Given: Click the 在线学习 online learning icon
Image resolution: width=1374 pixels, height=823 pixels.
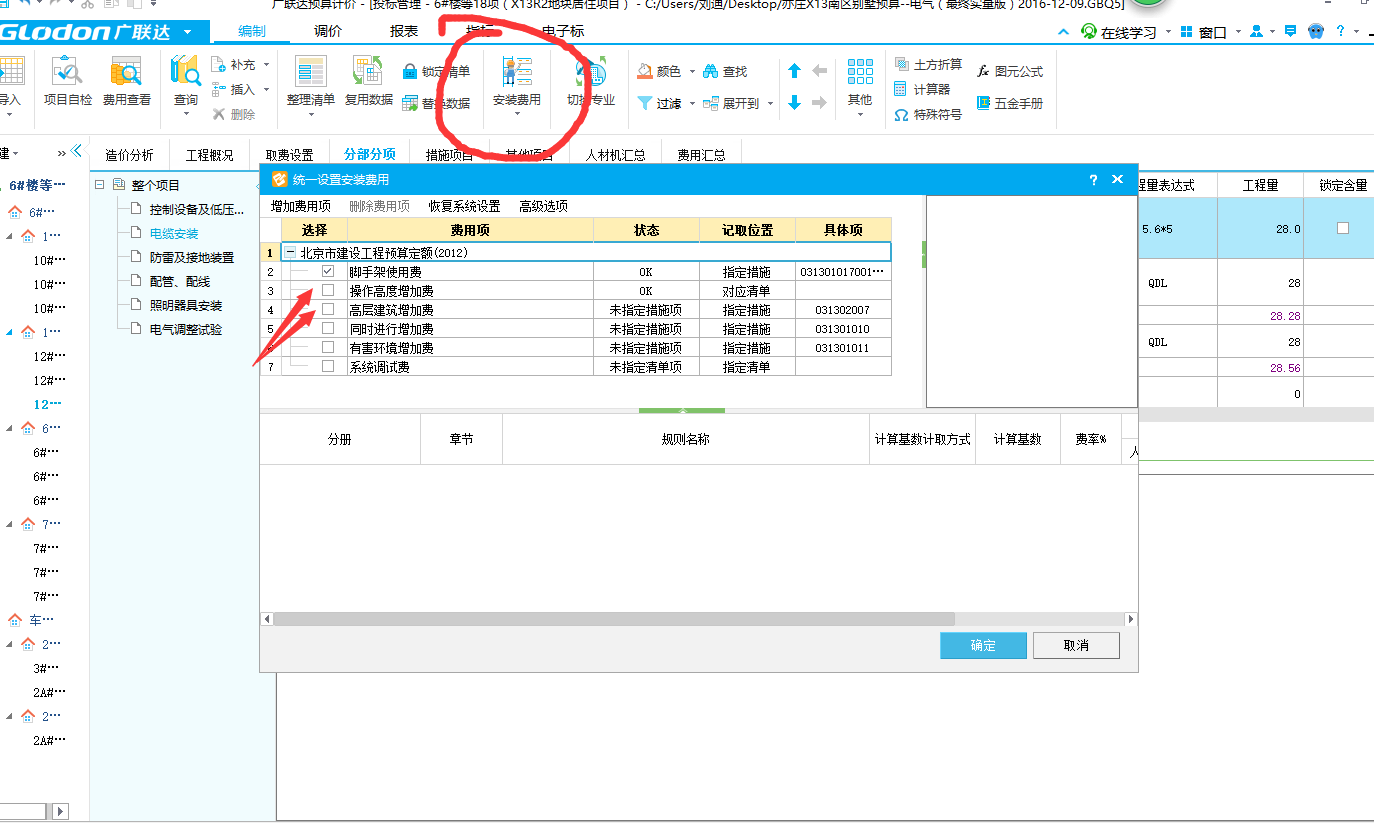Looking at the screenshot, I should click(x=1089, y=32).
